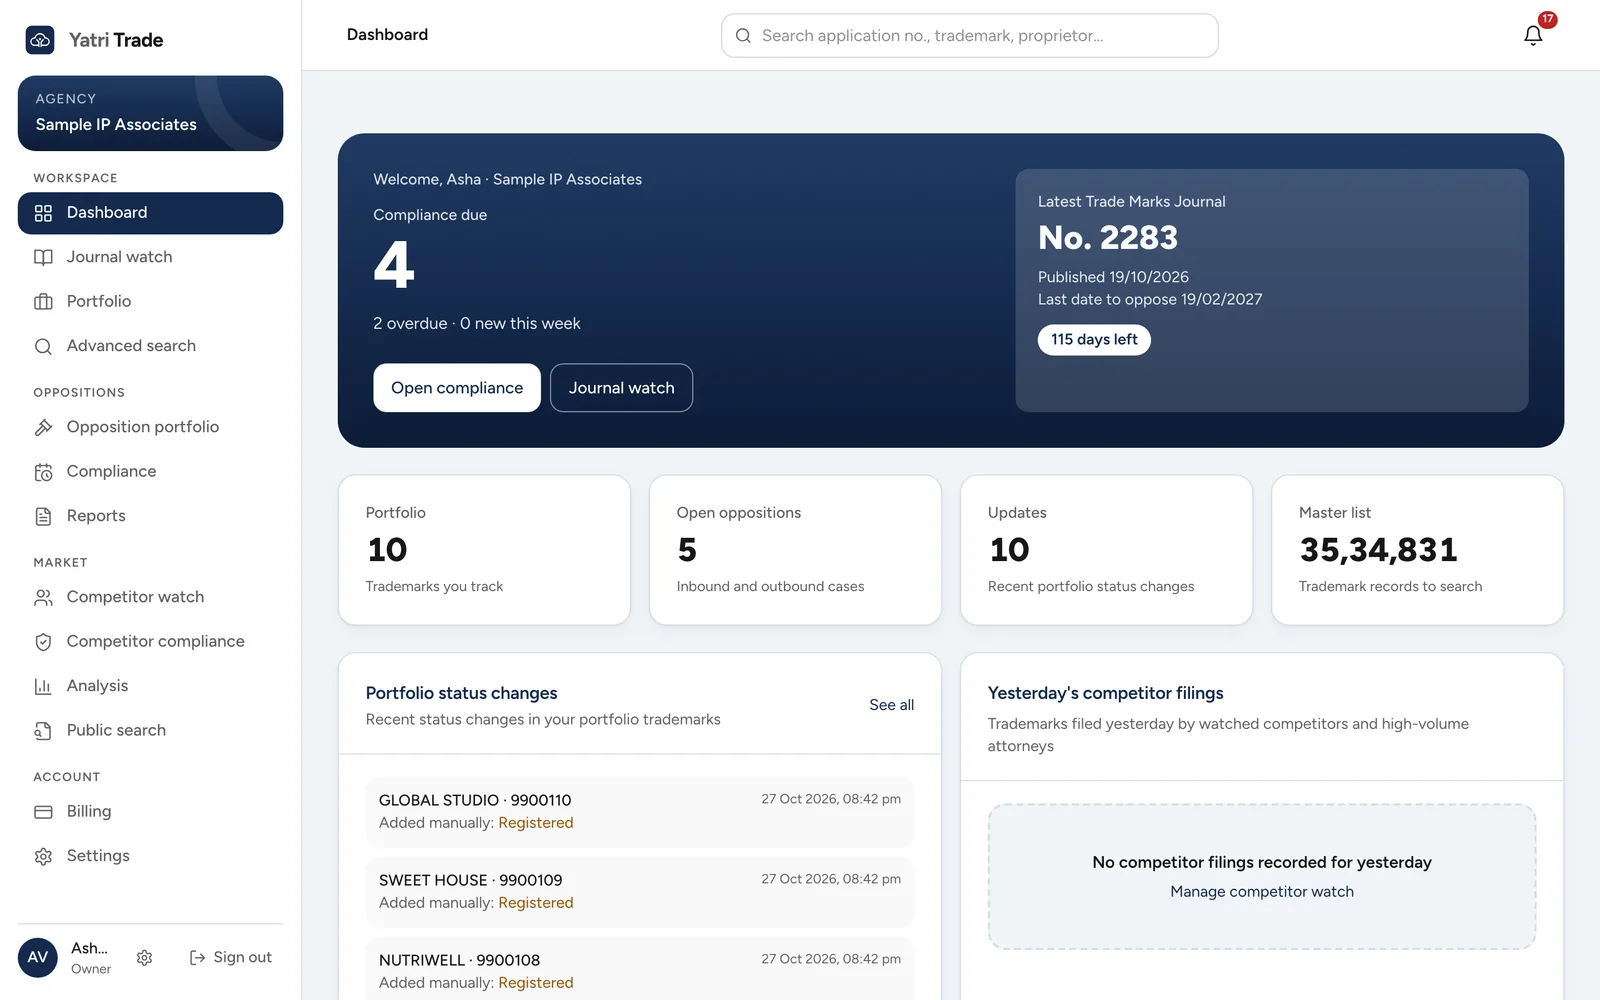Click the Public search icon

43,731
